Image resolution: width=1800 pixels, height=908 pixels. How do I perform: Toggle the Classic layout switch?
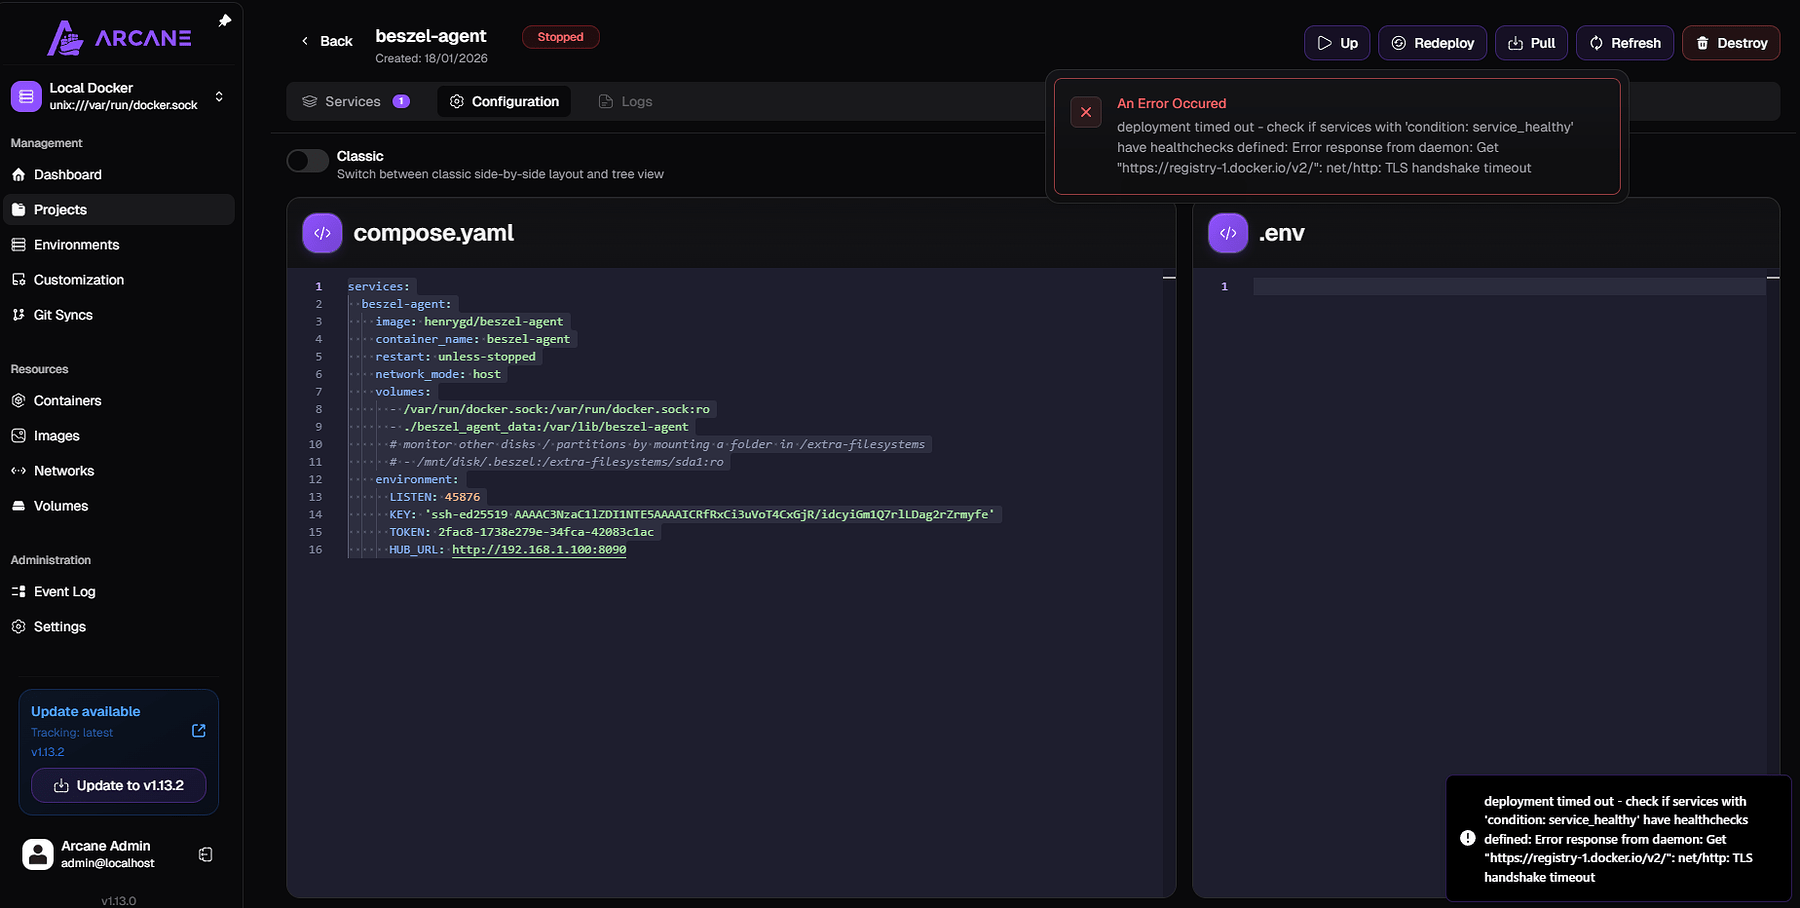[307, 160]
